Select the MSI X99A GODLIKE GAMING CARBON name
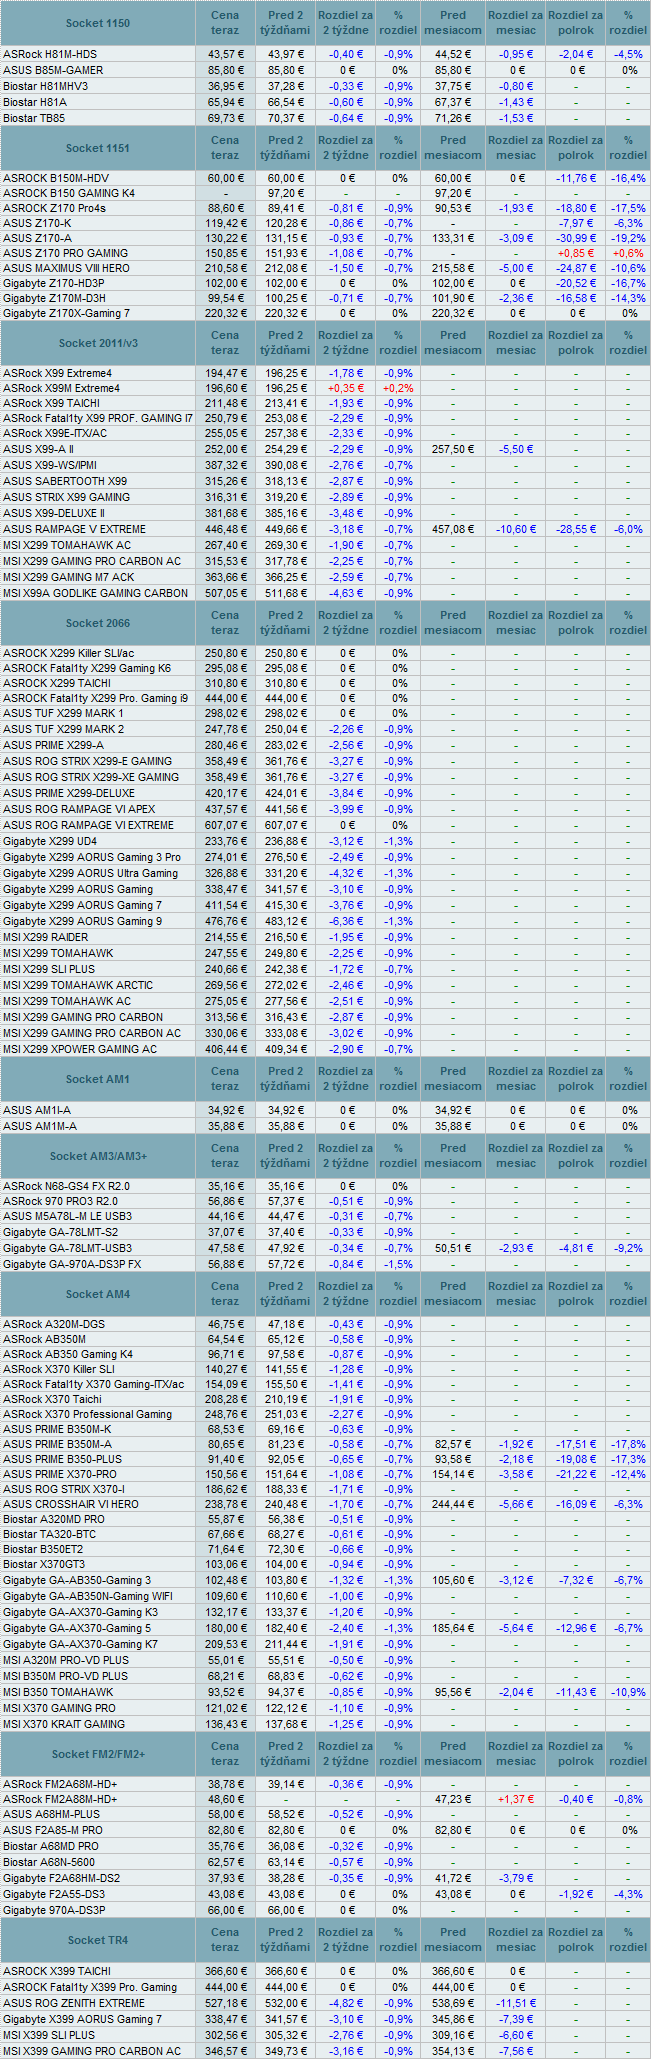 [95, 593]
